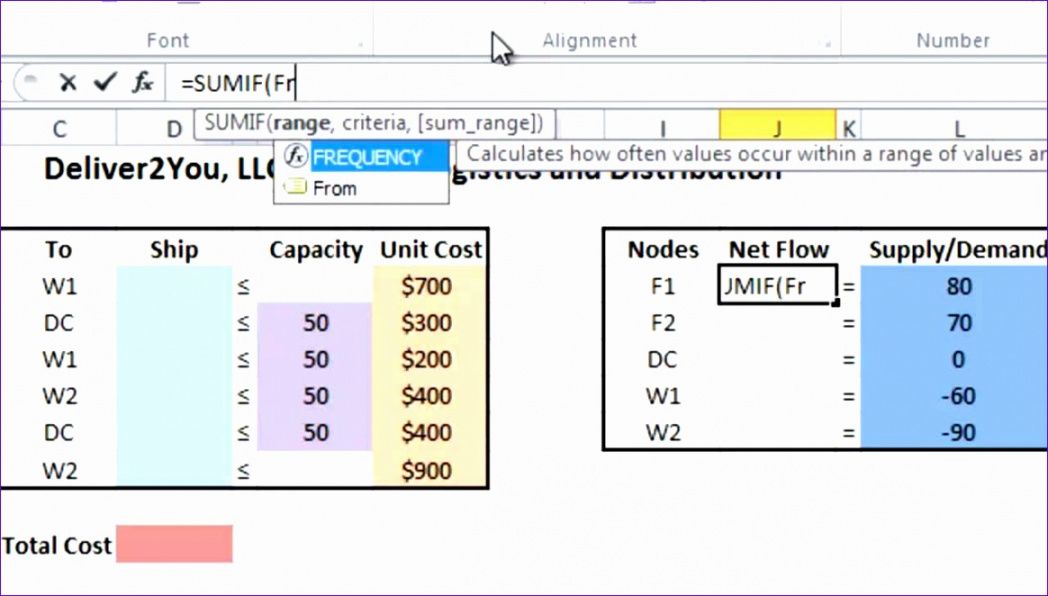Screen dimensions: 1048x596
Task: Select the criteria argument in the SUMIF tooltip
Action: pyautogui.click(x=374, y=123)
